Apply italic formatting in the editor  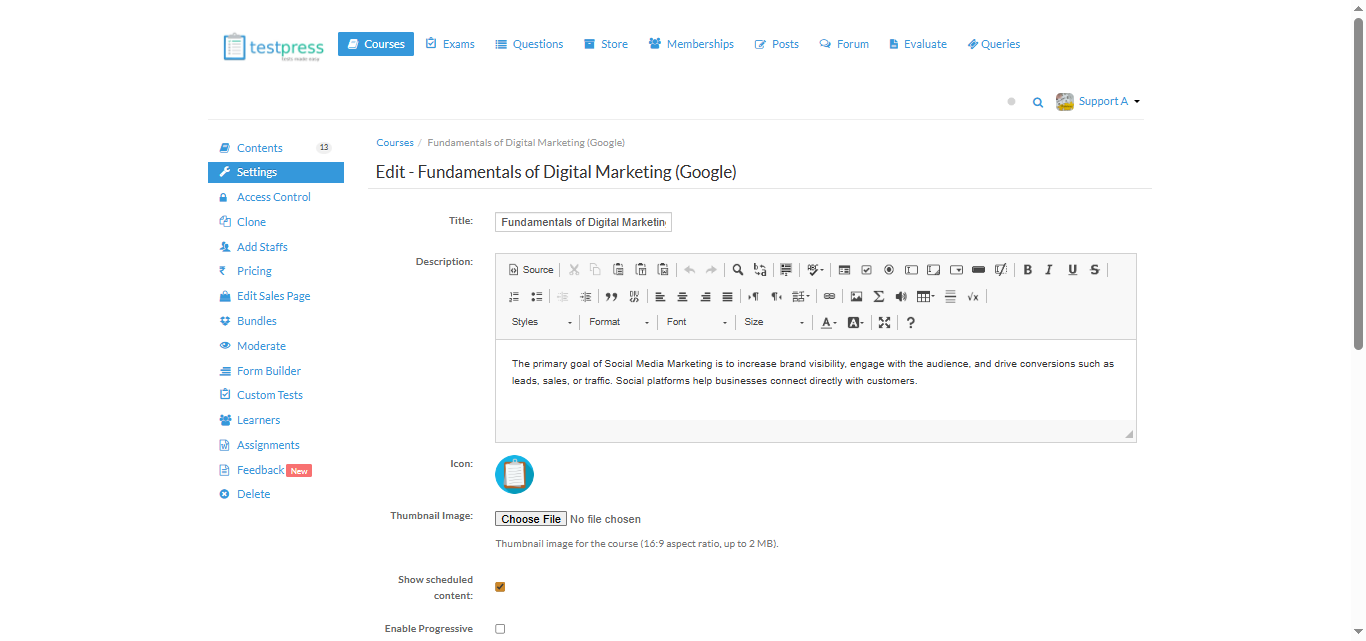(x=1049, y=270)
